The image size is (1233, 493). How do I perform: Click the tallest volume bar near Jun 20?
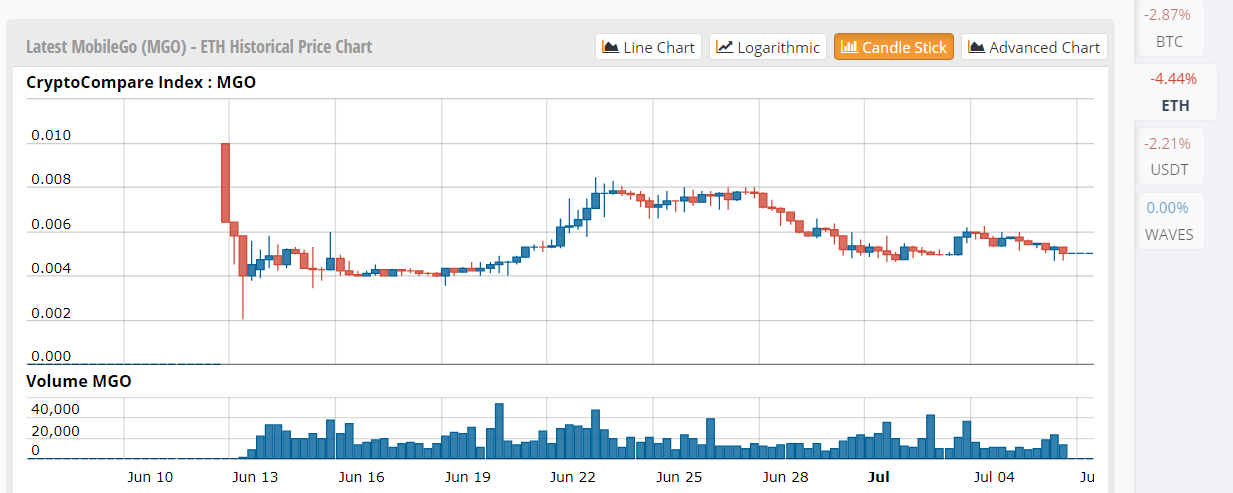point(499,431)
